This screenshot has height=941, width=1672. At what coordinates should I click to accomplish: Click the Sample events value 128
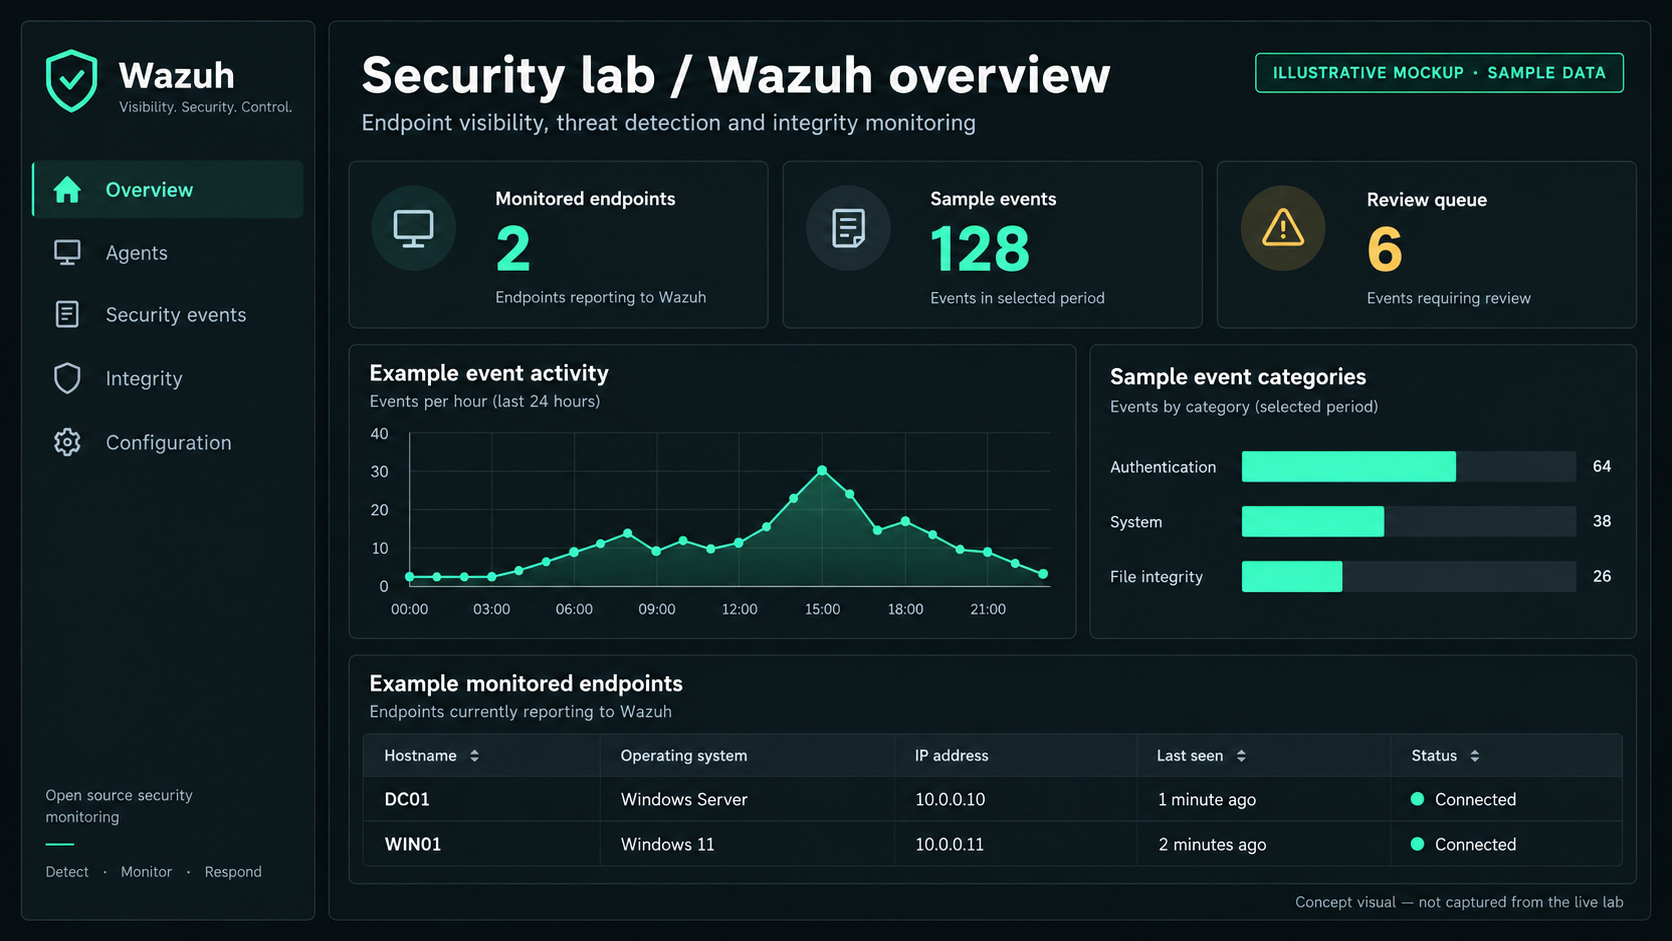point(980,249)
